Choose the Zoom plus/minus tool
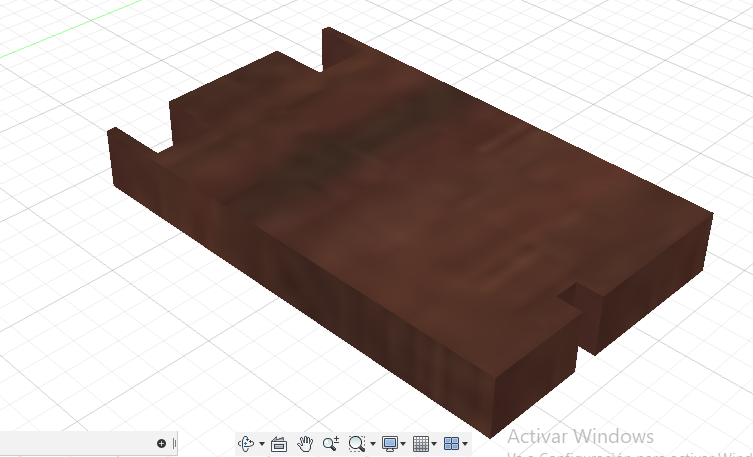This screenshot has height=457, width=753. point(331,444)
